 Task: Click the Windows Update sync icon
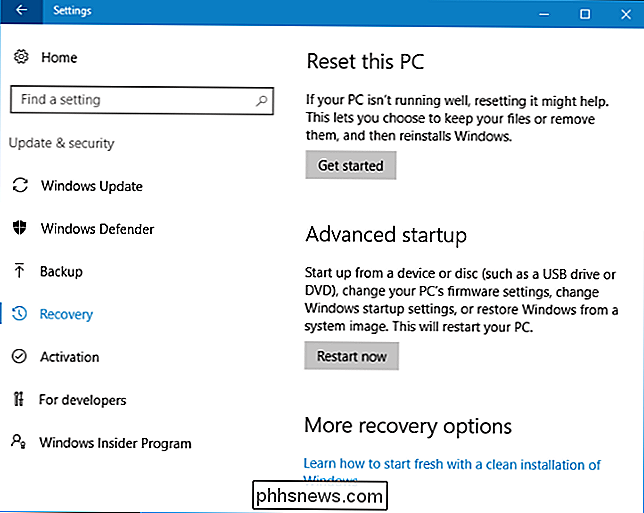pos(20,185)
